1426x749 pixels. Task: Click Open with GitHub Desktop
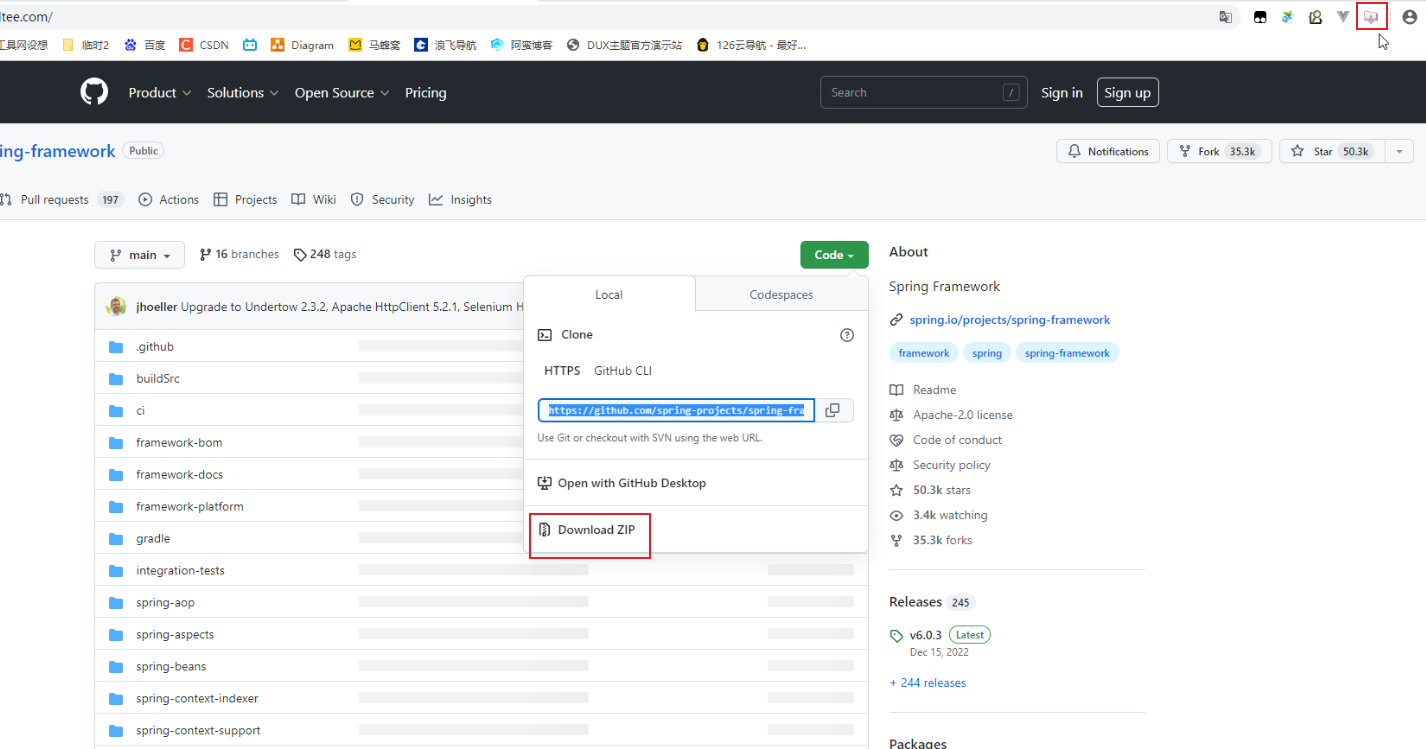pos(622,483)
